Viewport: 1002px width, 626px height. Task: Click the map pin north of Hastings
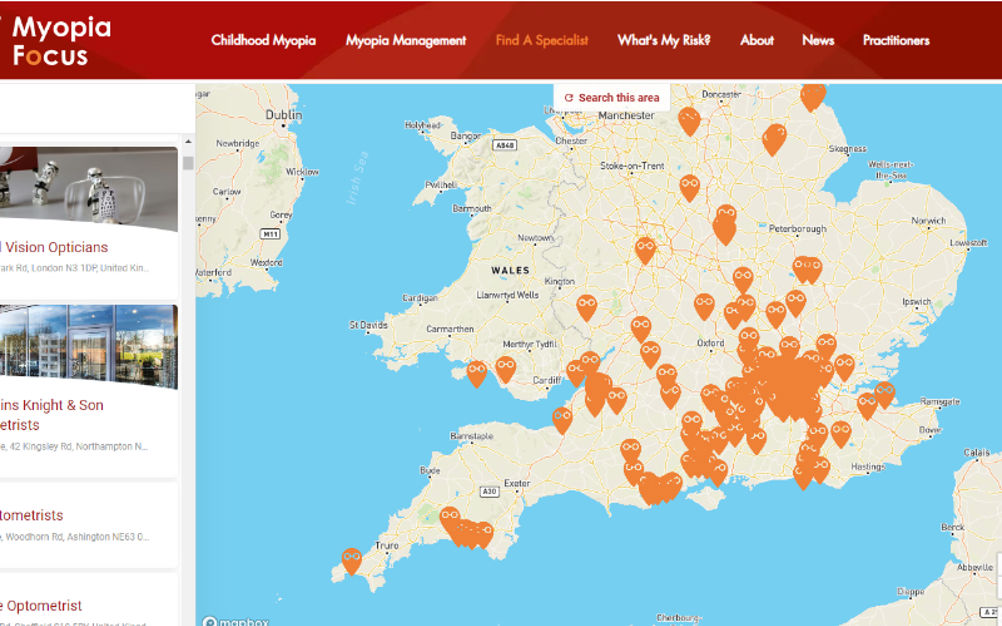click(841, 433)
